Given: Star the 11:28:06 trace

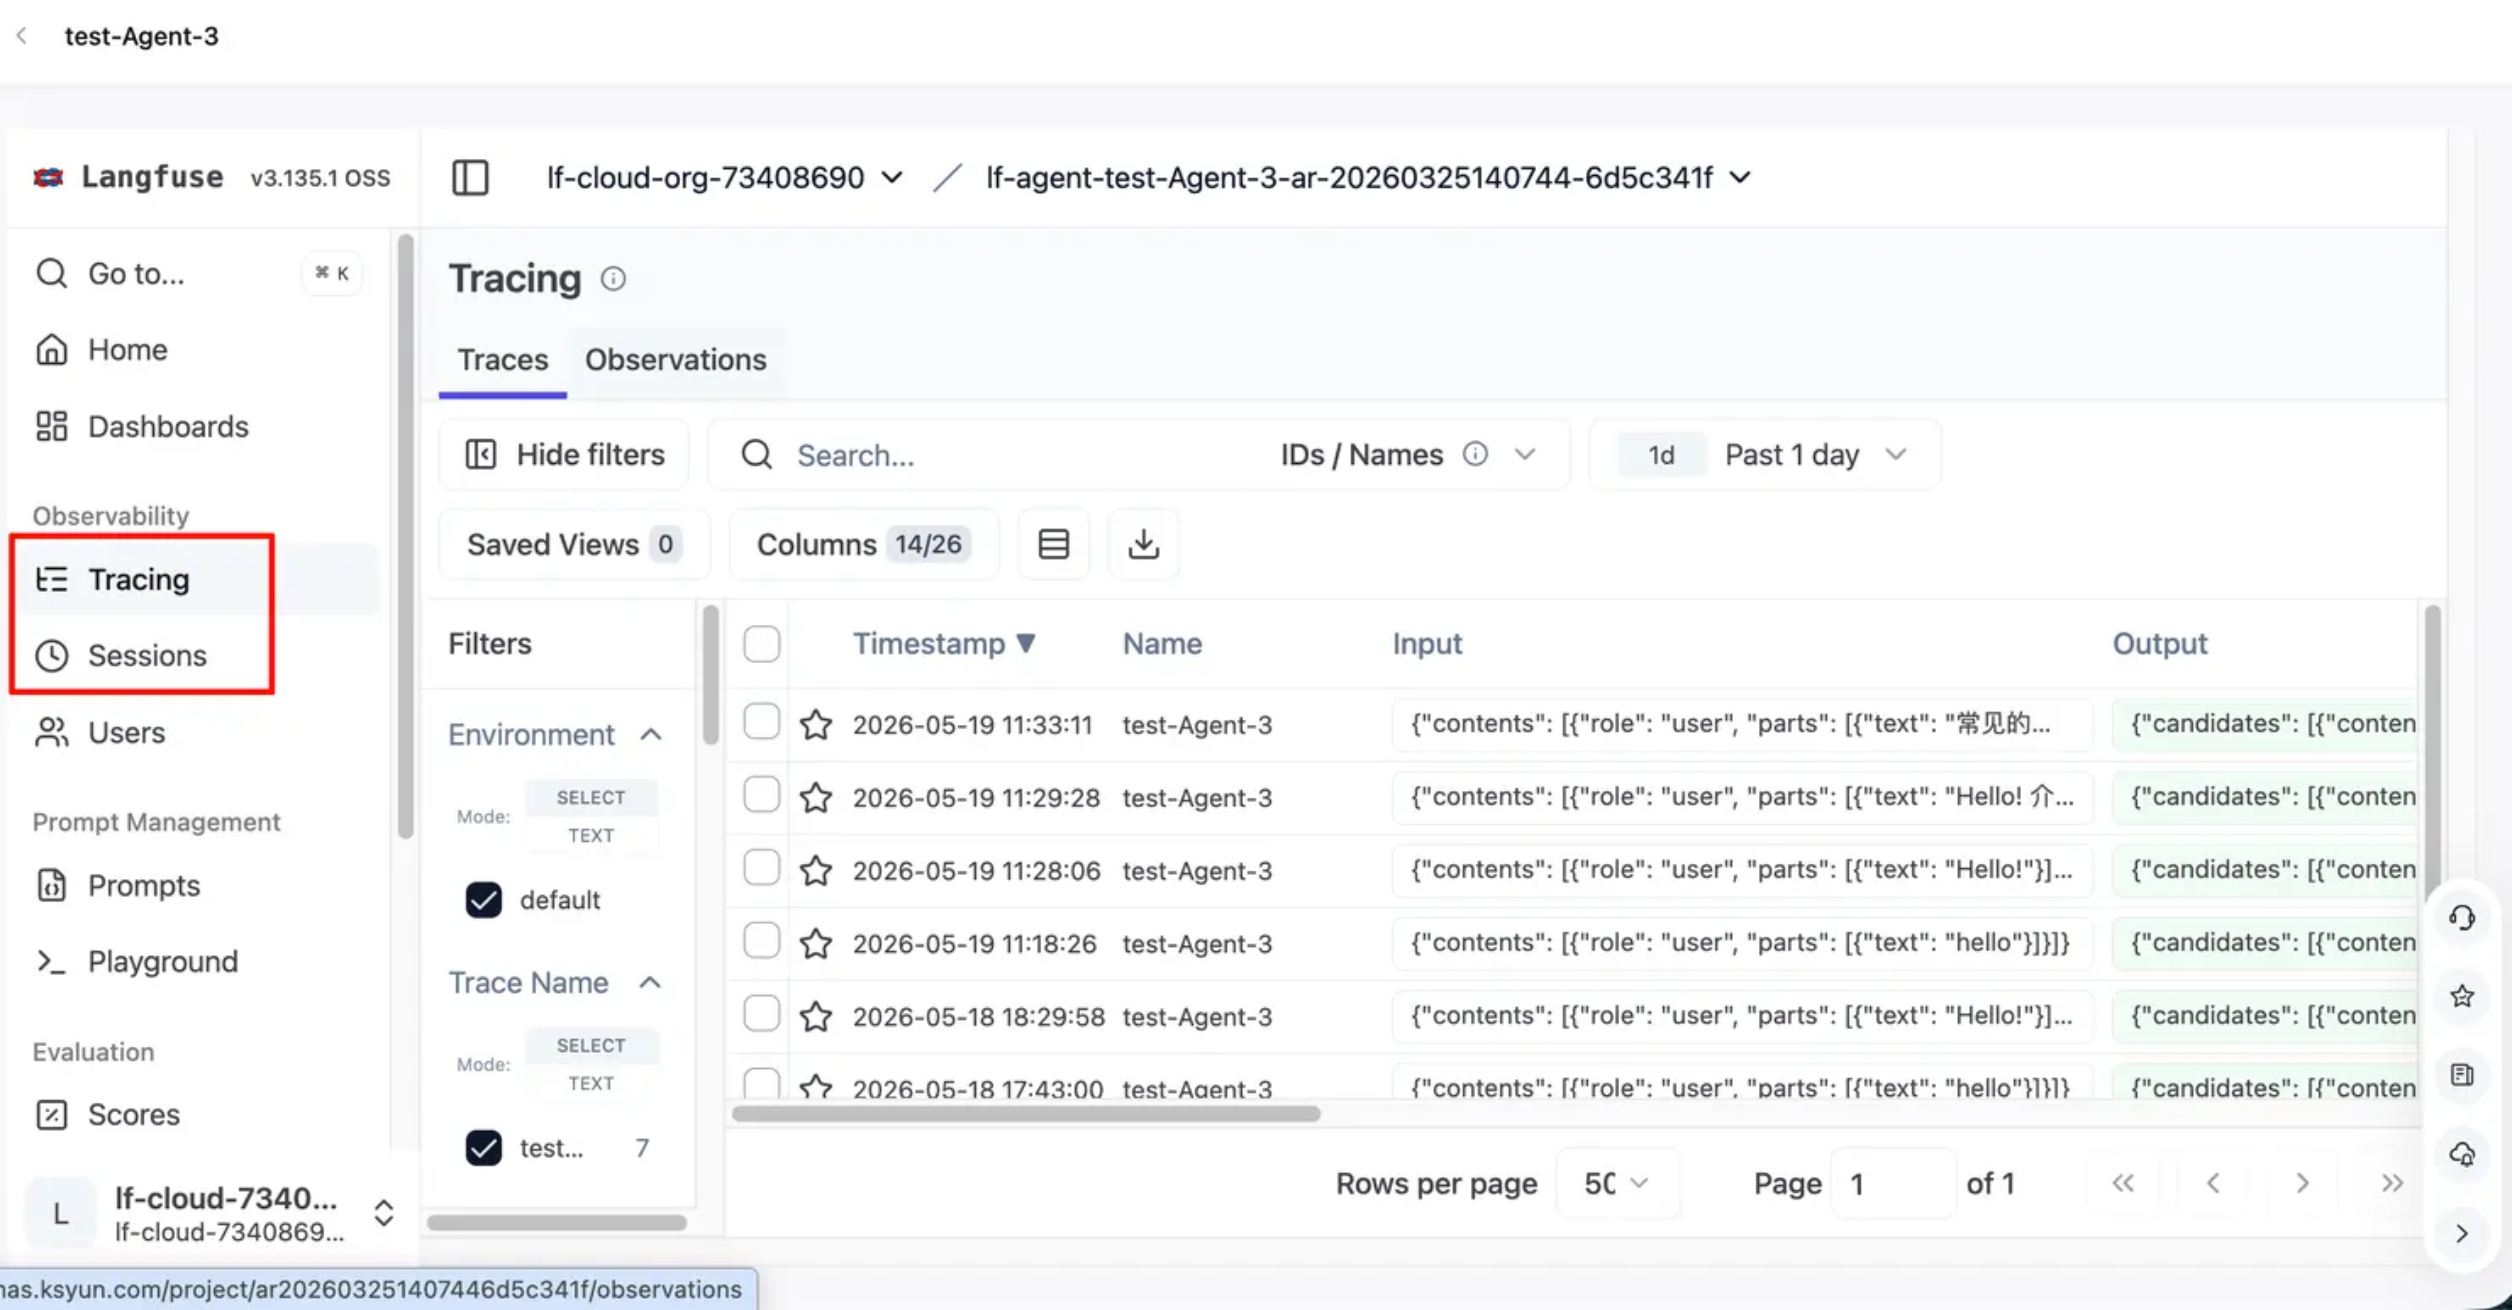Looking at the screenshot, I should pos(816,870).
